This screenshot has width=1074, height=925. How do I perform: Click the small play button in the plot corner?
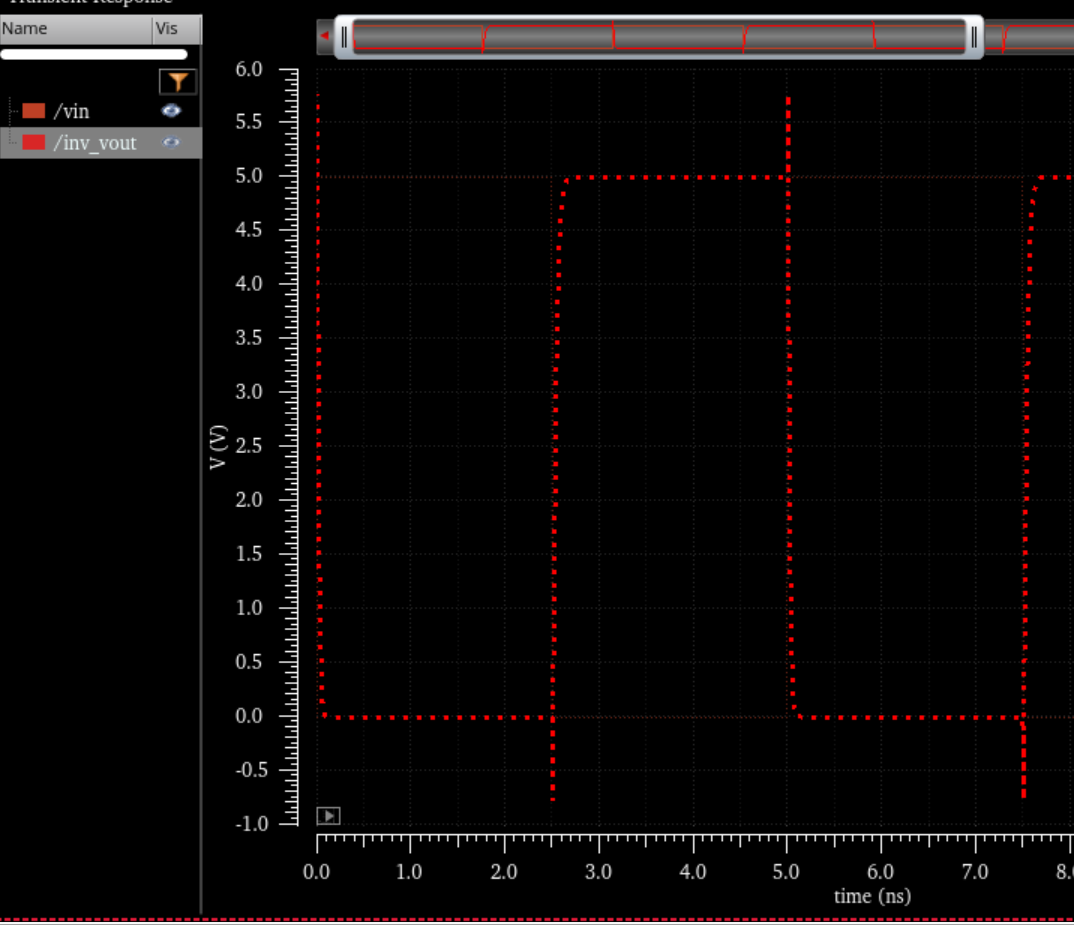tap(328, 816)
